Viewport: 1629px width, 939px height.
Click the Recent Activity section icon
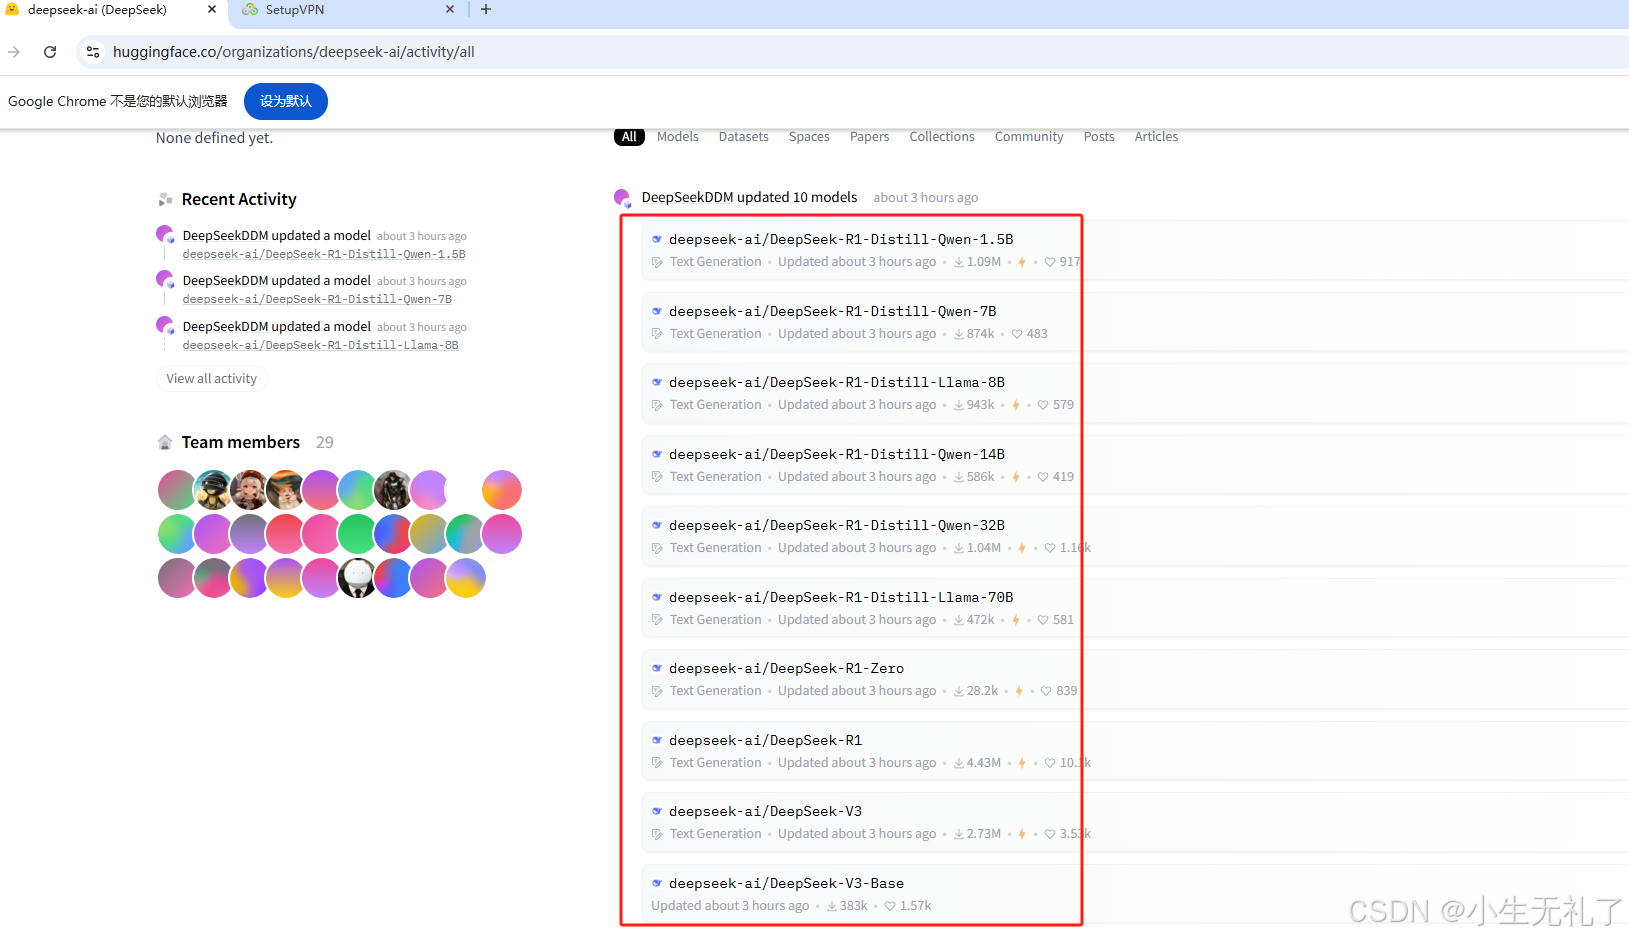(x=165, y=200)
